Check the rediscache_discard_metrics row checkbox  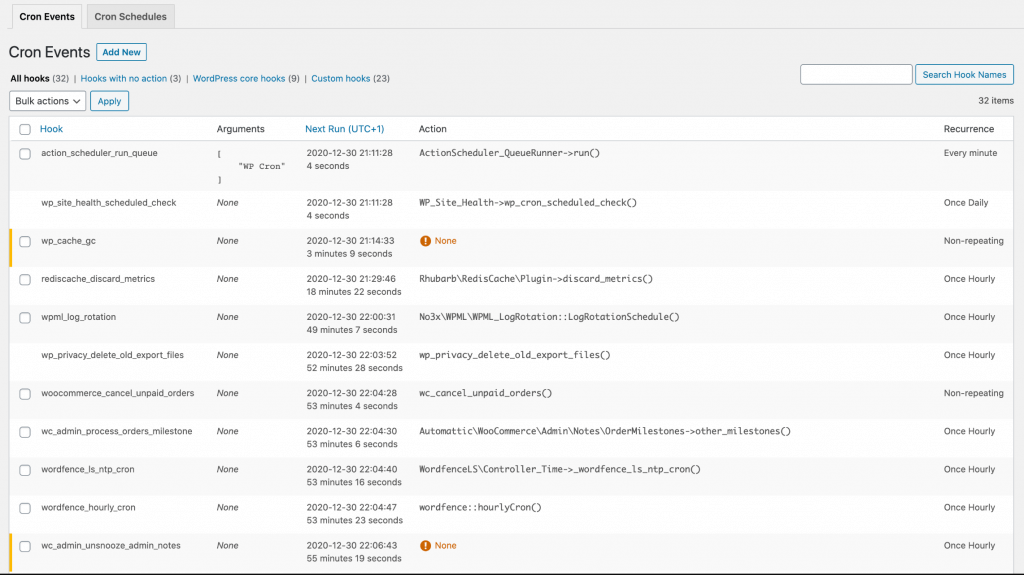(x=25, y=280)
